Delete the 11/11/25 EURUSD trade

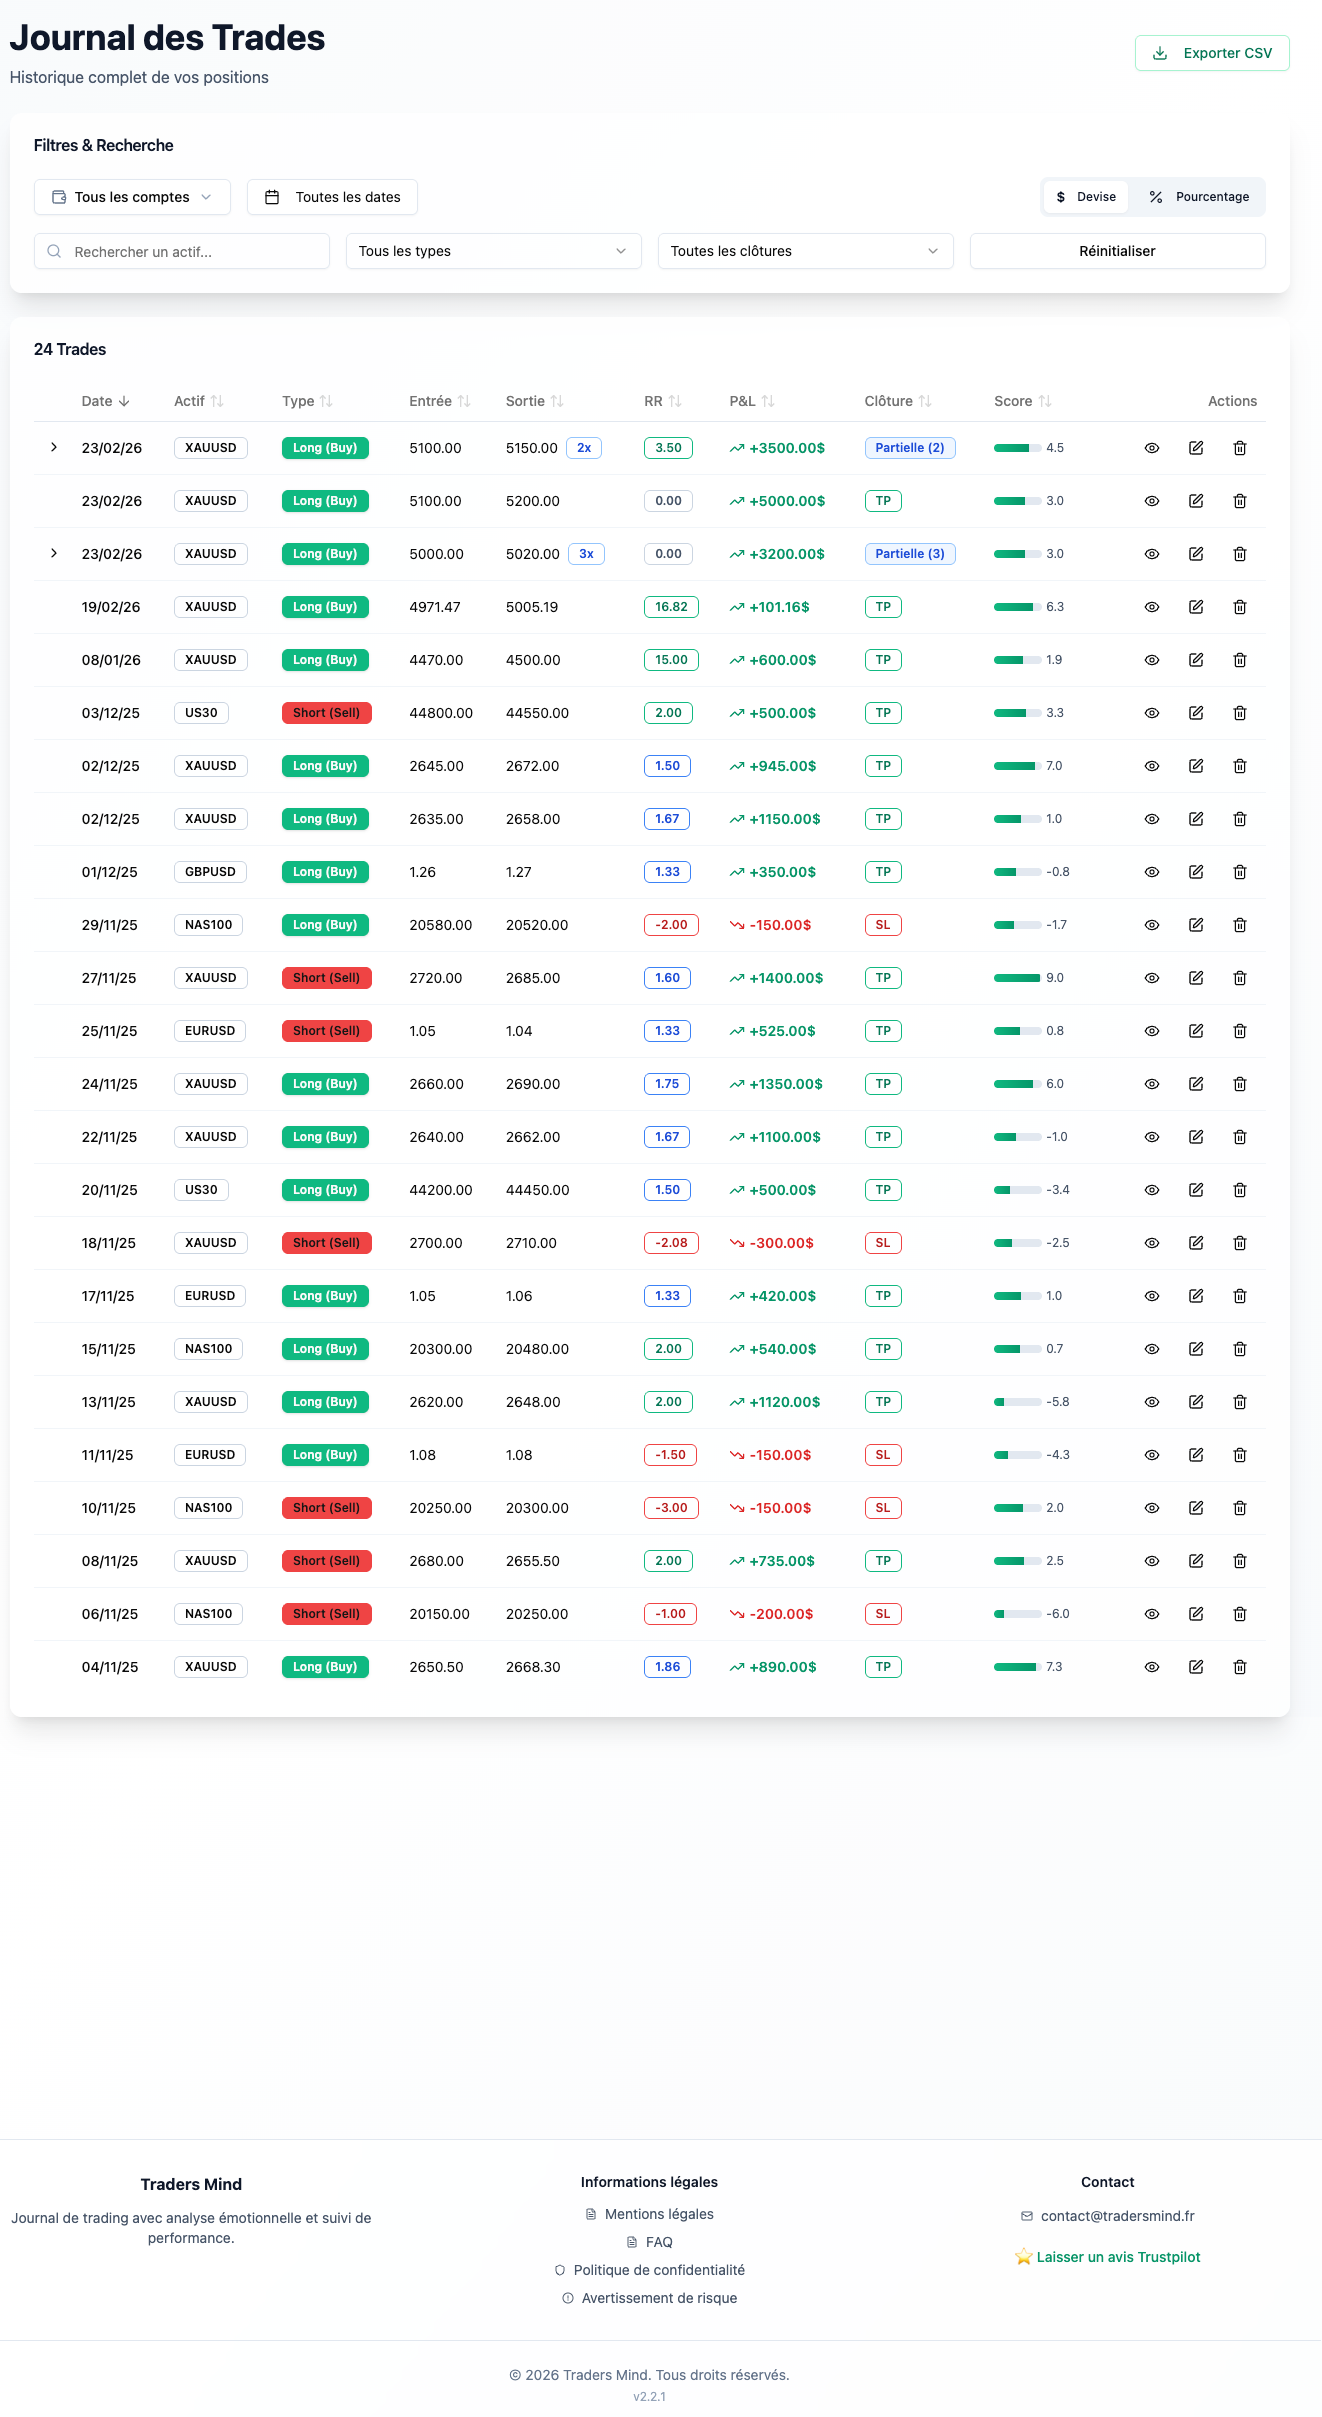coord(1239,1455)
